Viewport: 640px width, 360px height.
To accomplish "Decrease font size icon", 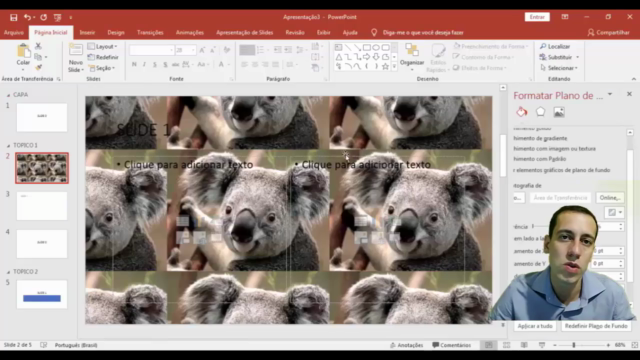I will coord(213,50).
